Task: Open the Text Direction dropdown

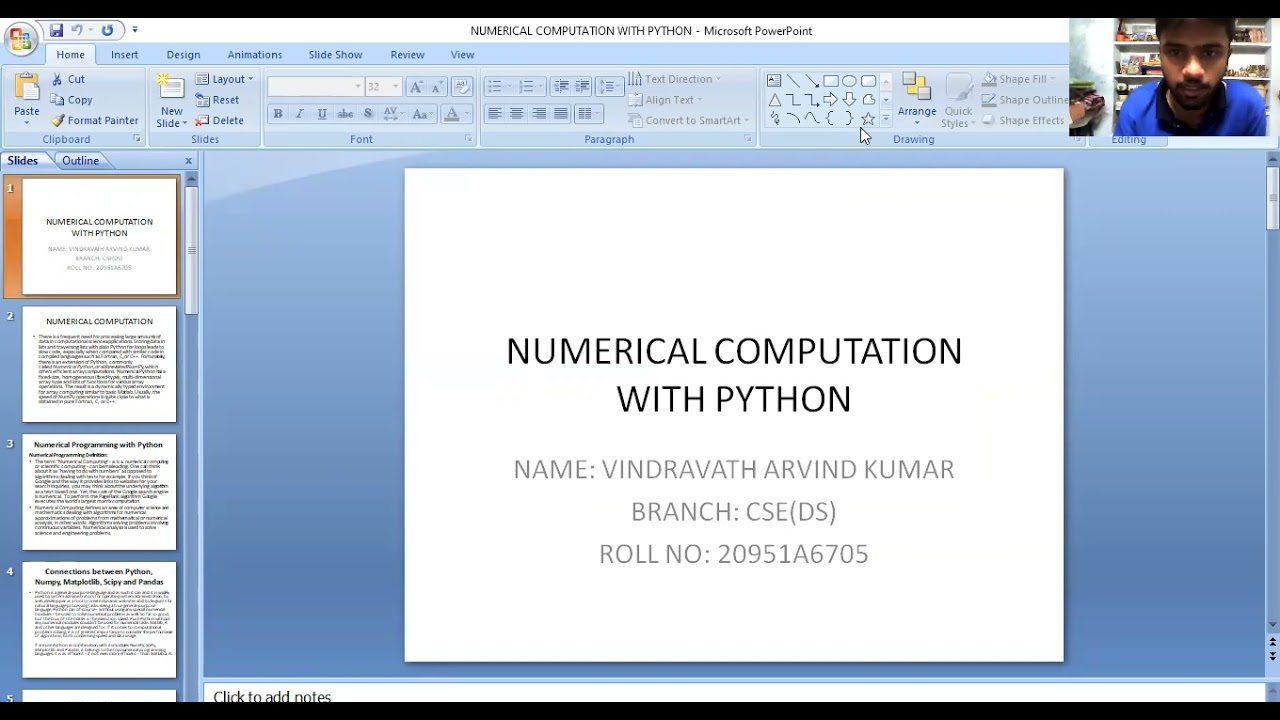Action: pyautogui.click(x=675, y=79)
